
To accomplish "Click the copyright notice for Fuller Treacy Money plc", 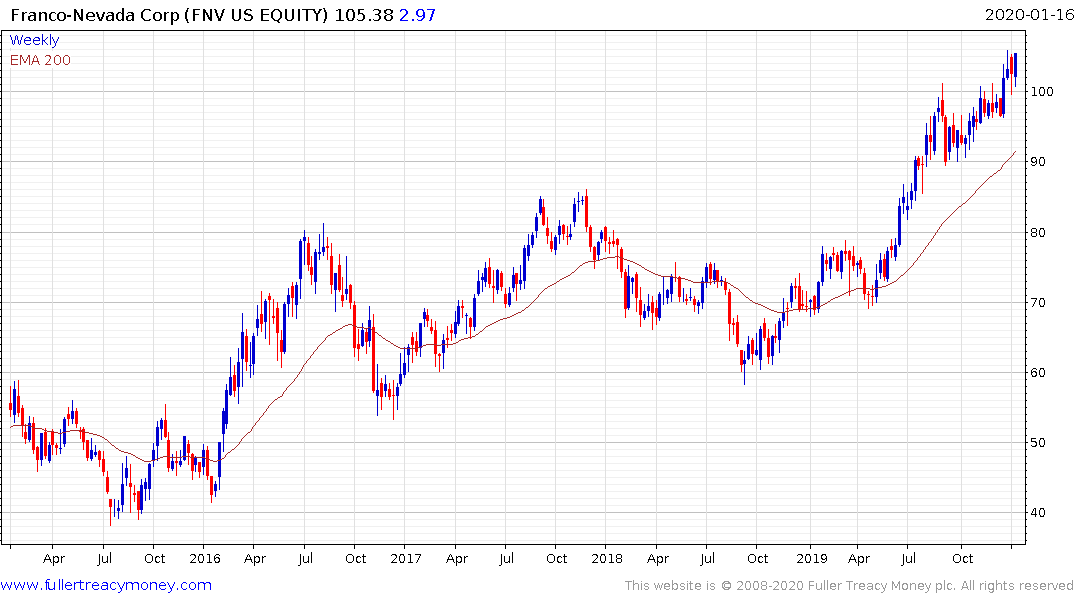I will pyautogui.click(x=849, y=586).
